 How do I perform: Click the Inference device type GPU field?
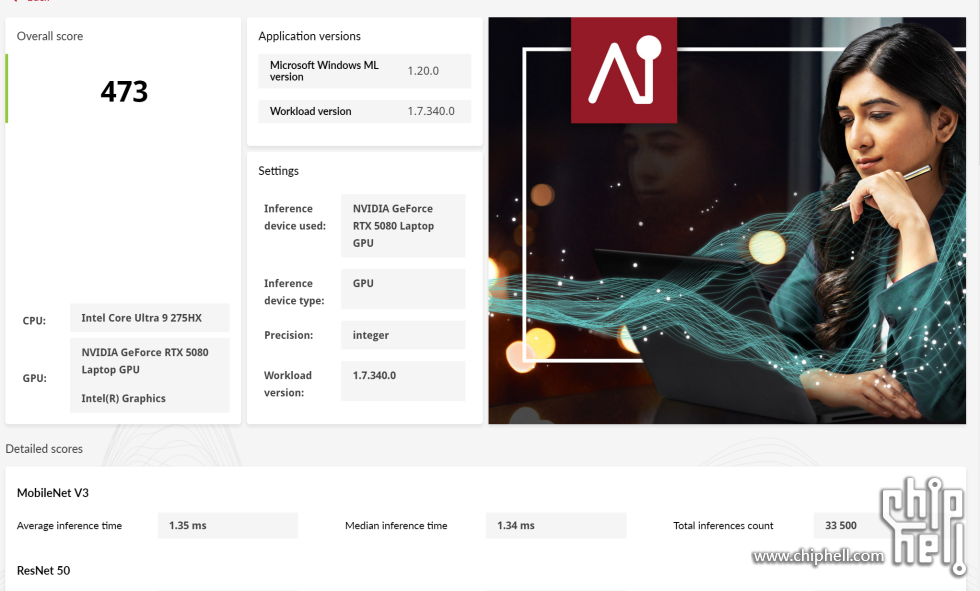click(x=403, y=289)
